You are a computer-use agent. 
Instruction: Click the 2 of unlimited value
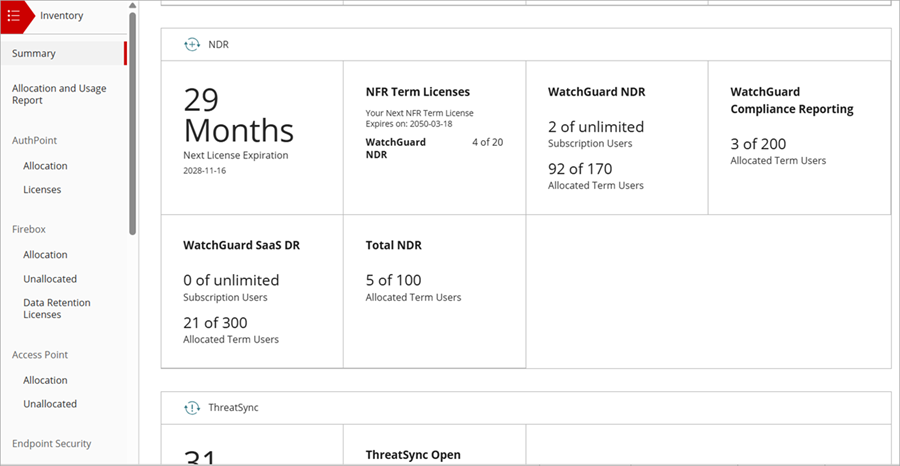(596, 127)
